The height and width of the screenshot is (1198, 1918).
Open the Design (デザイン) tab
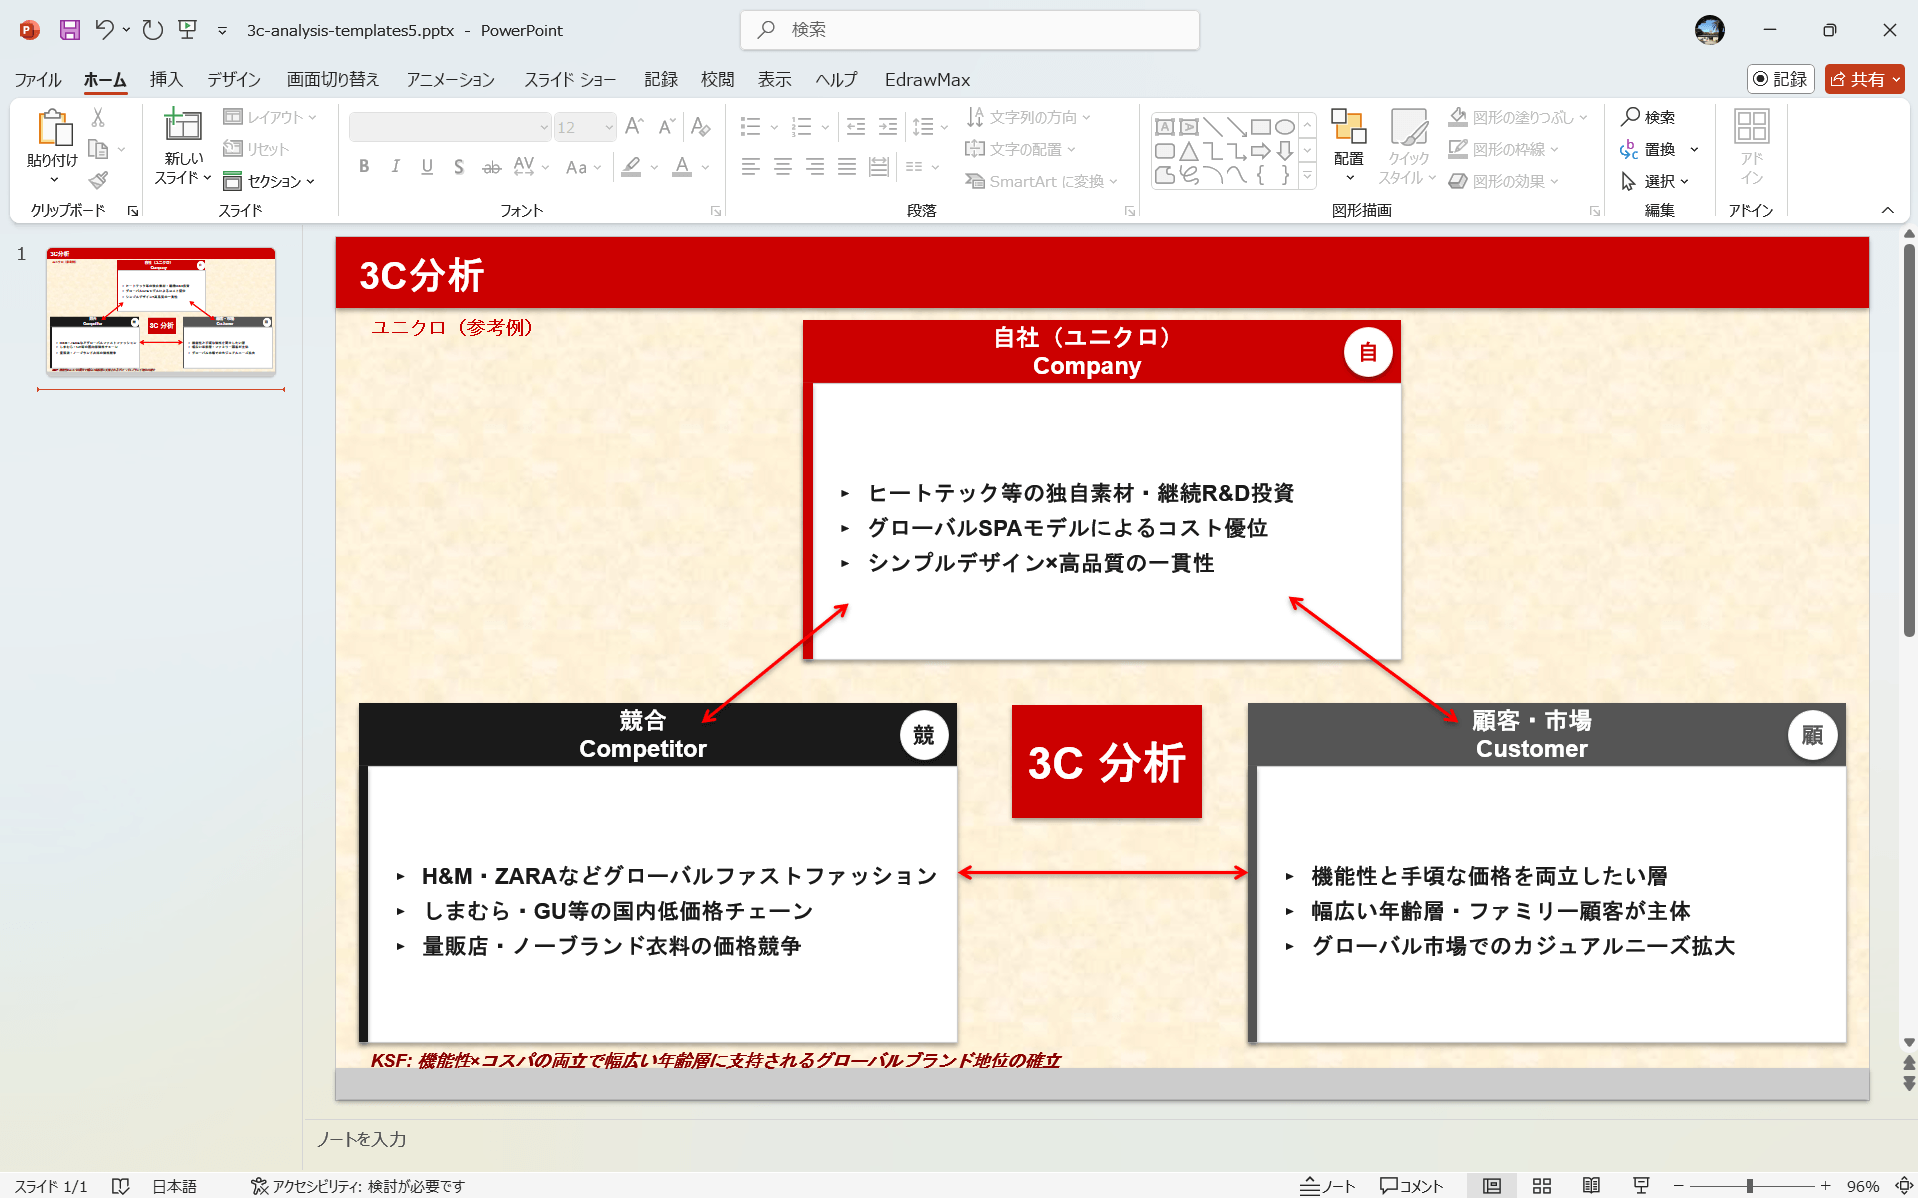(234, 79)
